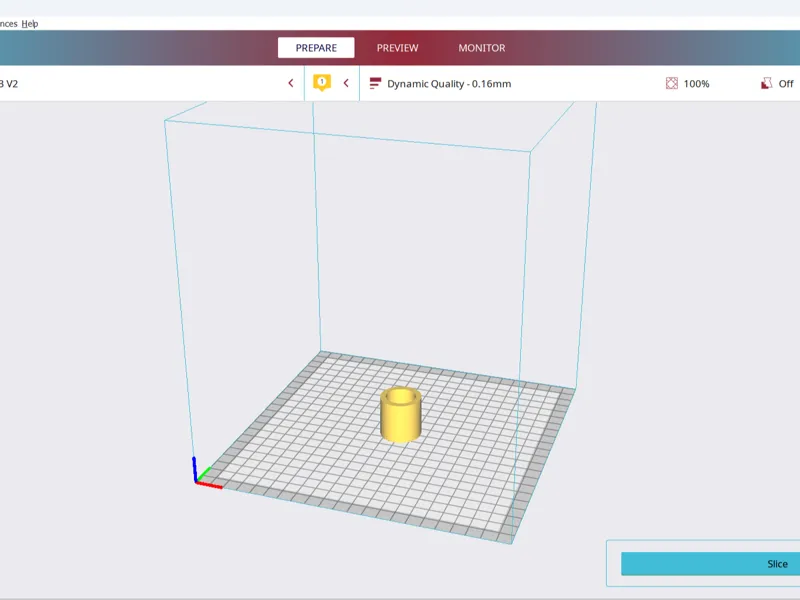Open the PREVIEW stage tab
The image size is (800, 600).
[x=397, y=47]
